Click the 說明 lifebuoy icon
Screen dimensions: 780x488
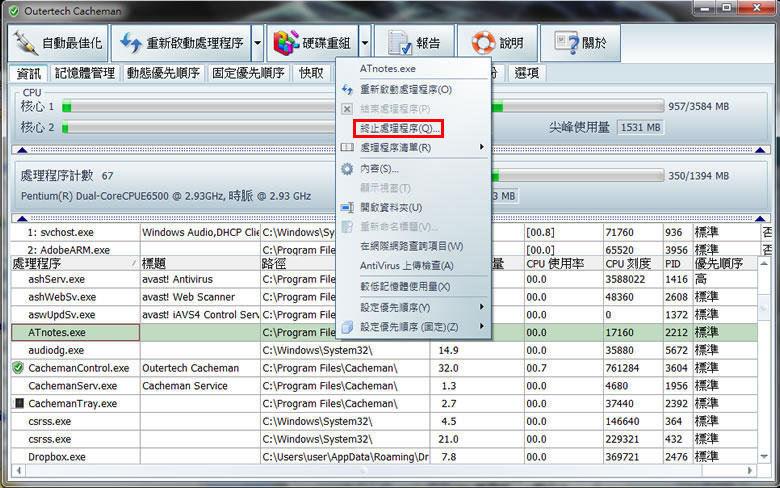(x=484, y=43)
